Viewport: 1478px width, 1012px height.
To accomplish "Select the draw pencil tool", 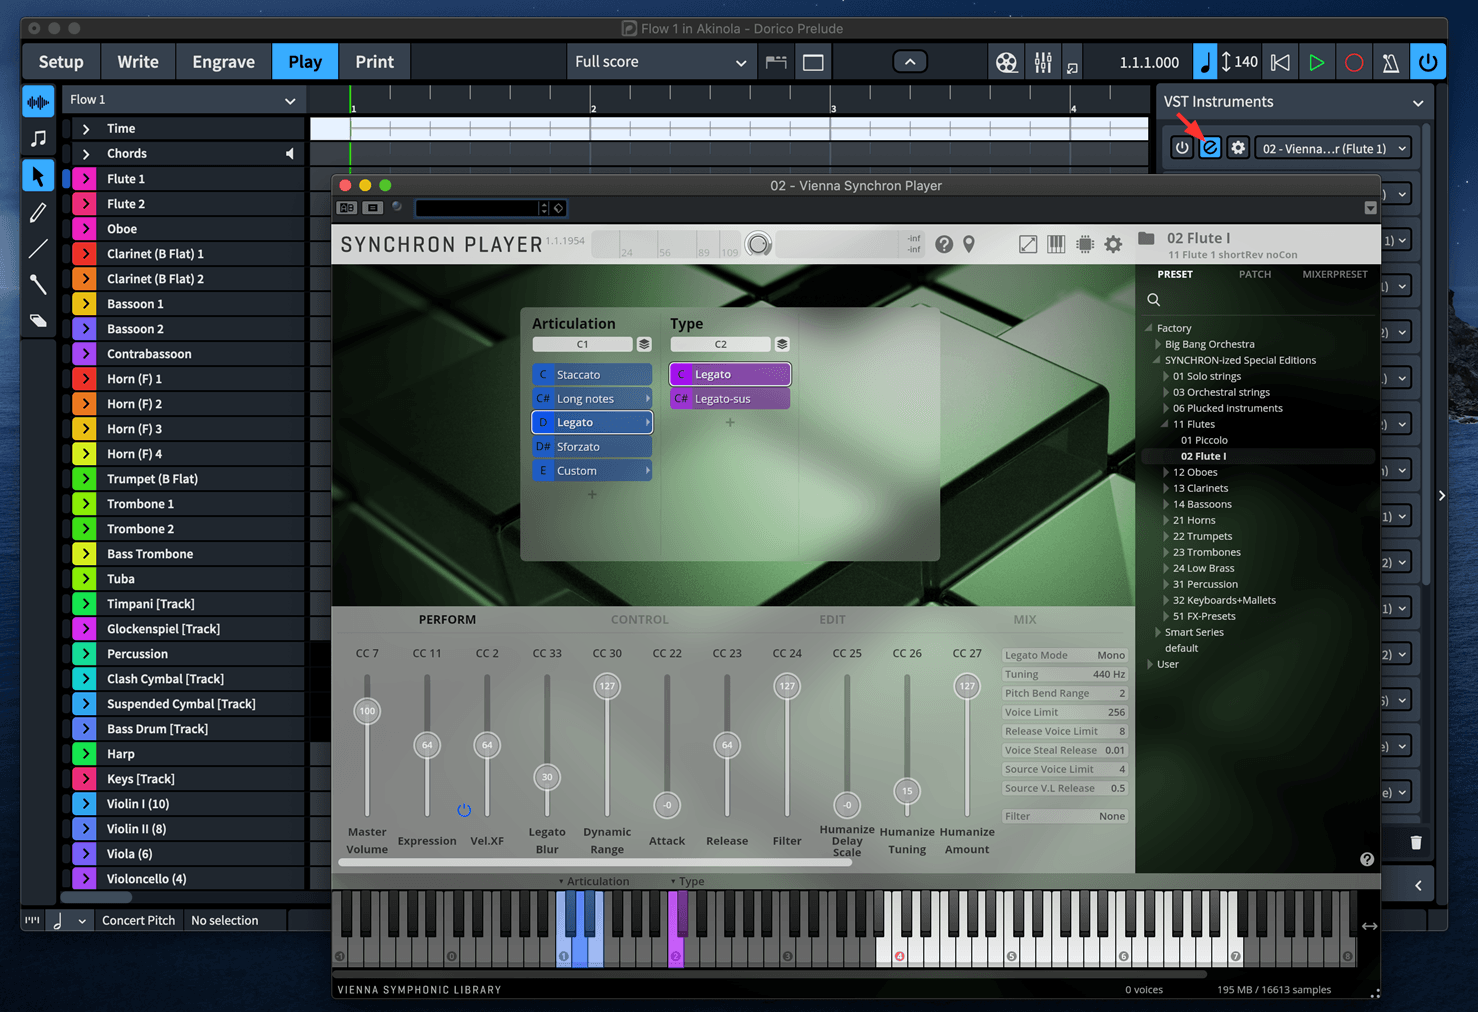I will pos(38,212).
